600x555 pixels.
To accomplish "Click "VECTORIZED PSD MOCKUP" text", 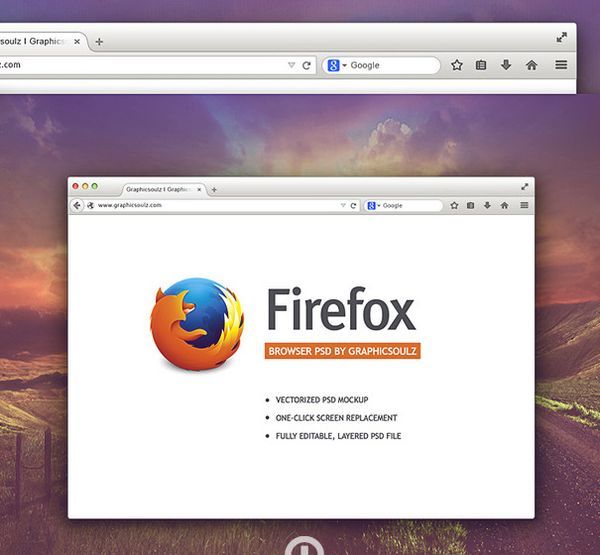I will [322, 400].
